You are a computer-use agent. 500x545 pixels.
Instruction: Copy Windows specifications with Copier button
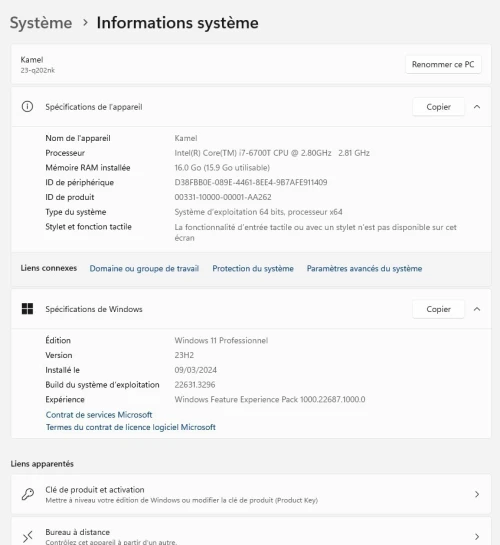438,309
